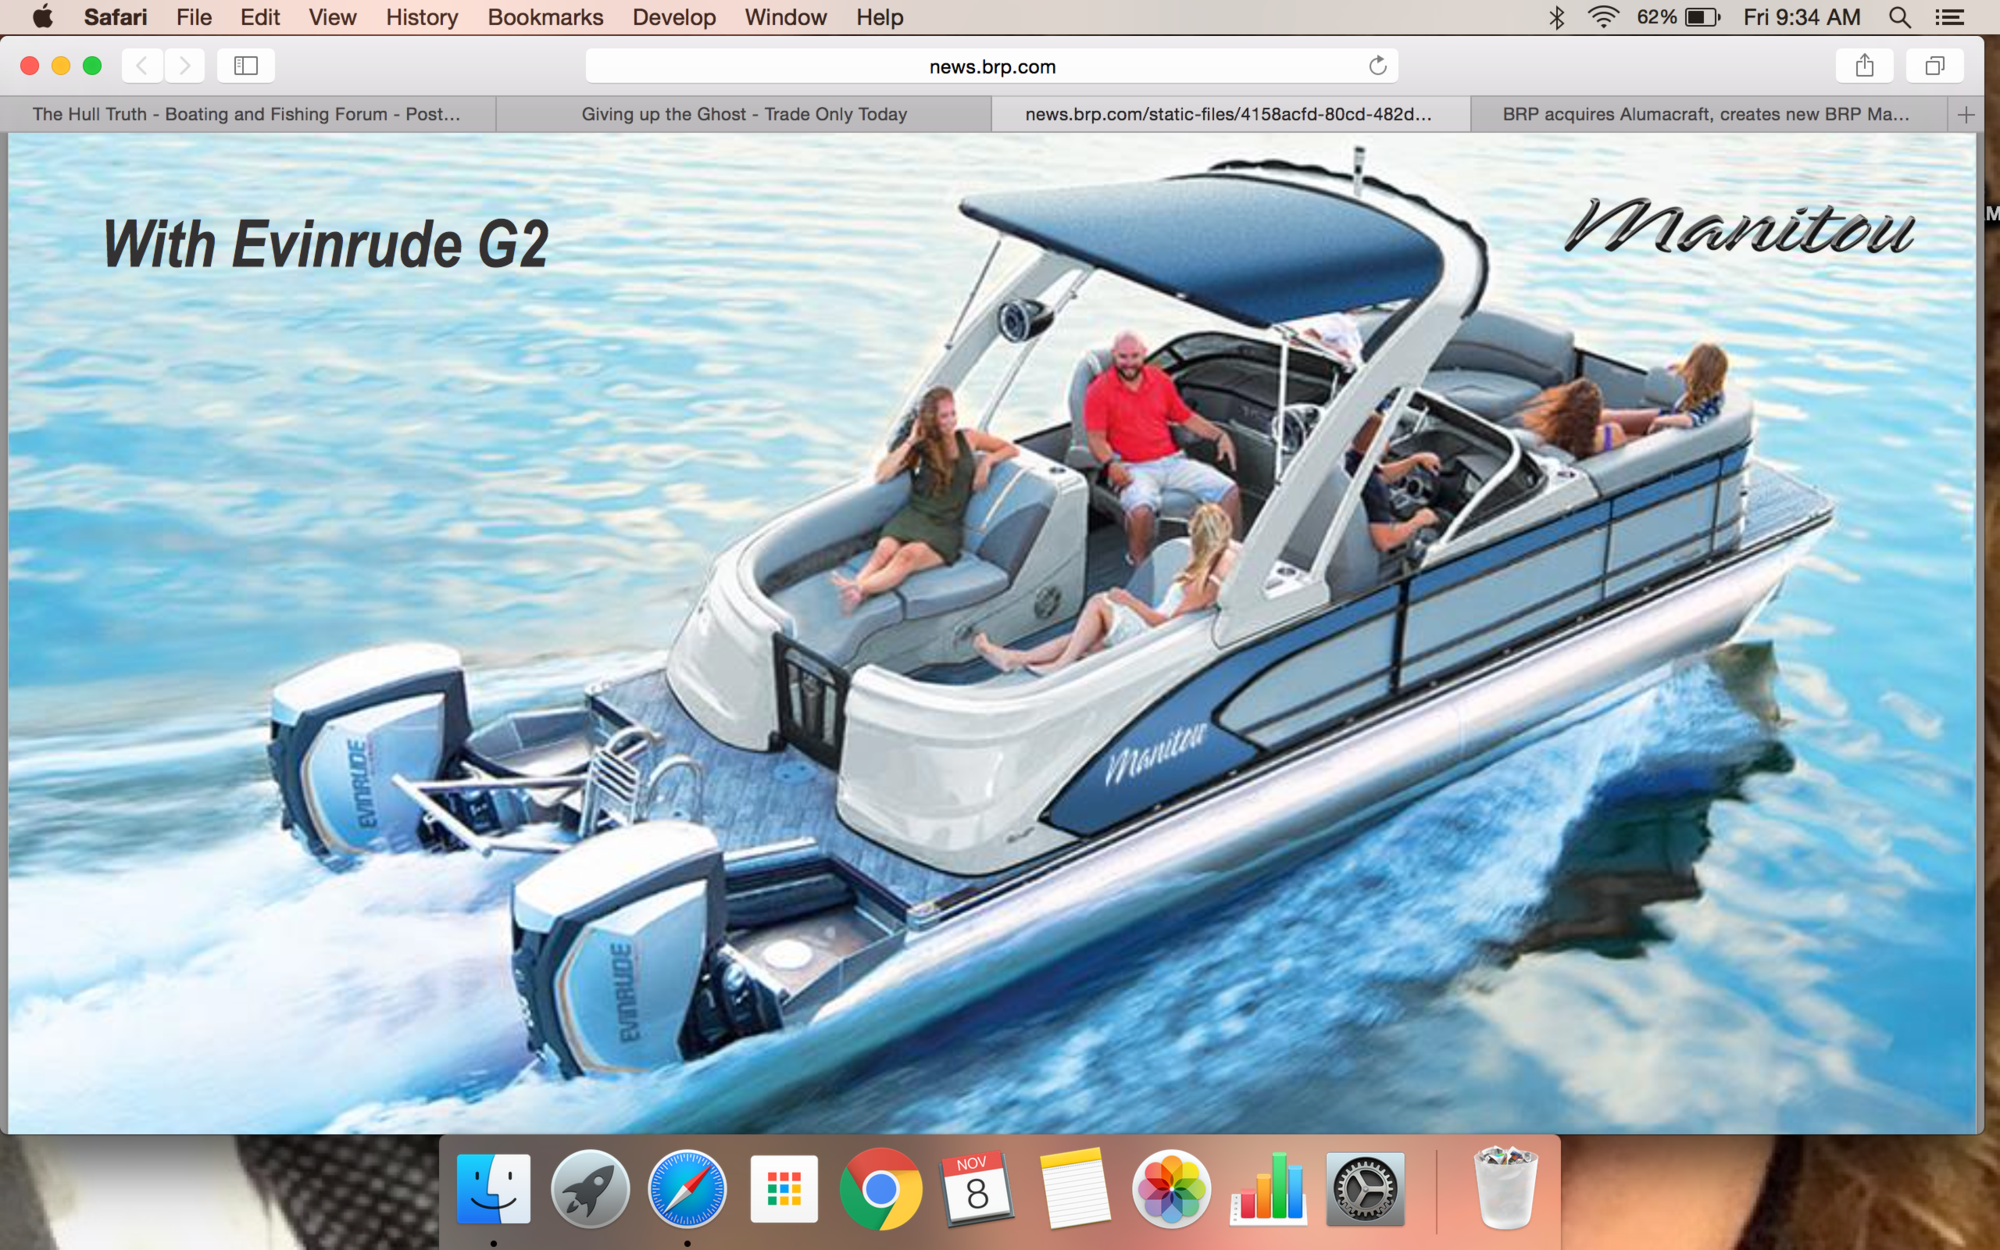Open the Develop menu
Screen dimensions: 2000x1250
674,17
